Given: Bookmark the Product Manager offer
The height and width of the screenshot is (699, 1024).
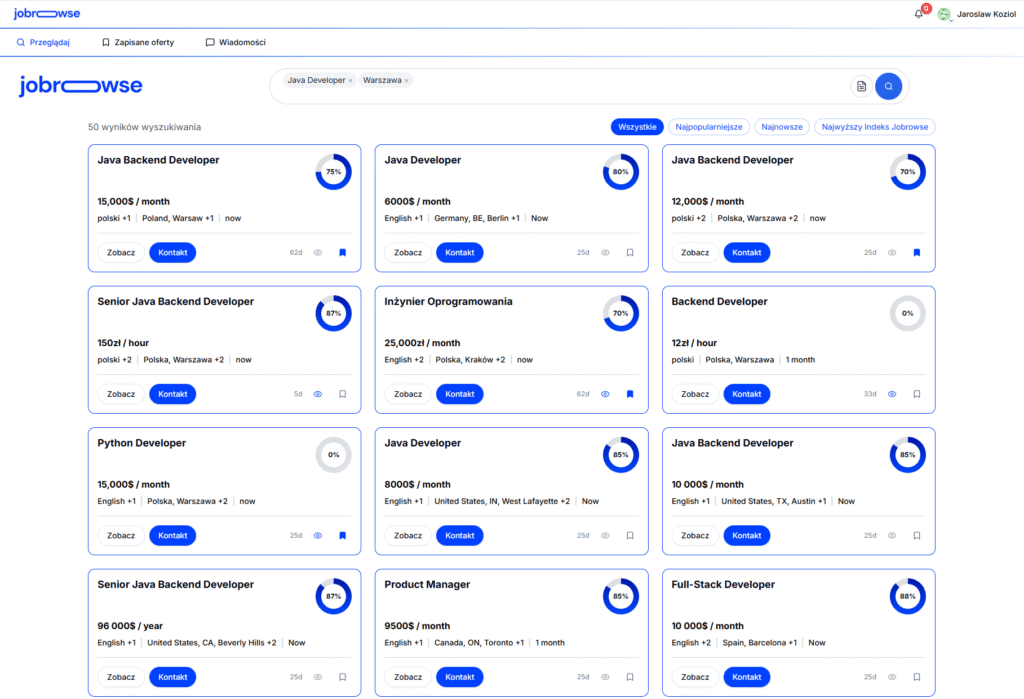Looking at the screenshot, I should point(629,677).
